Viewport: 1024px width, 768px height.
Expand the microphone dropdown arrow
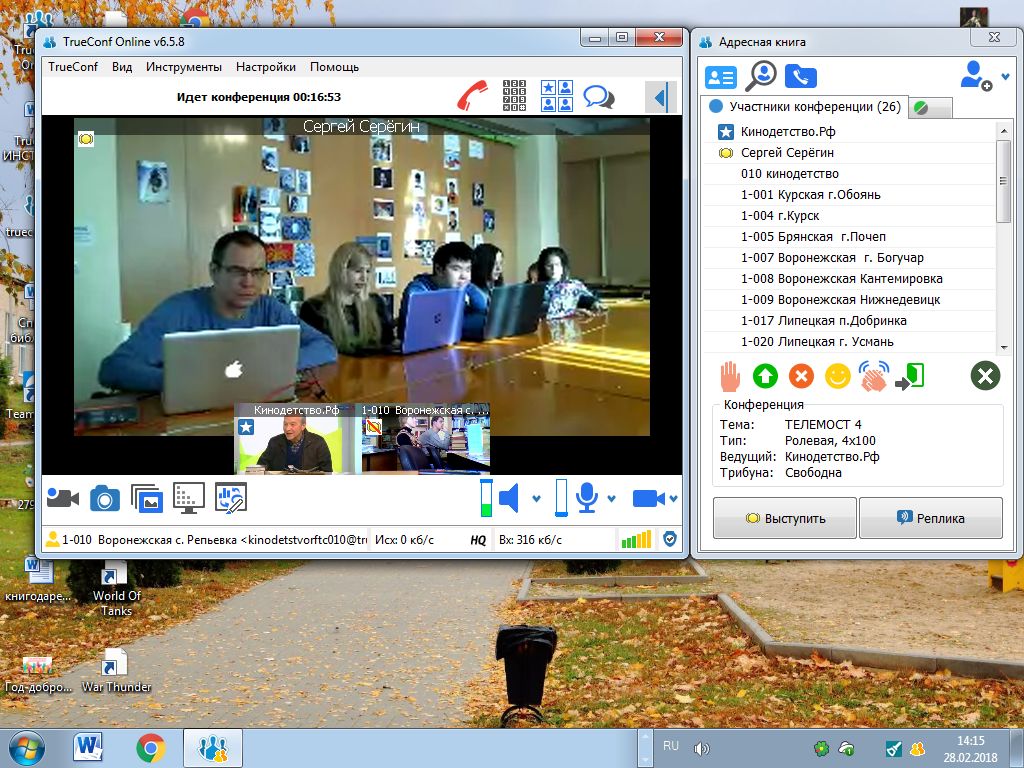click(x=611, y=499)
